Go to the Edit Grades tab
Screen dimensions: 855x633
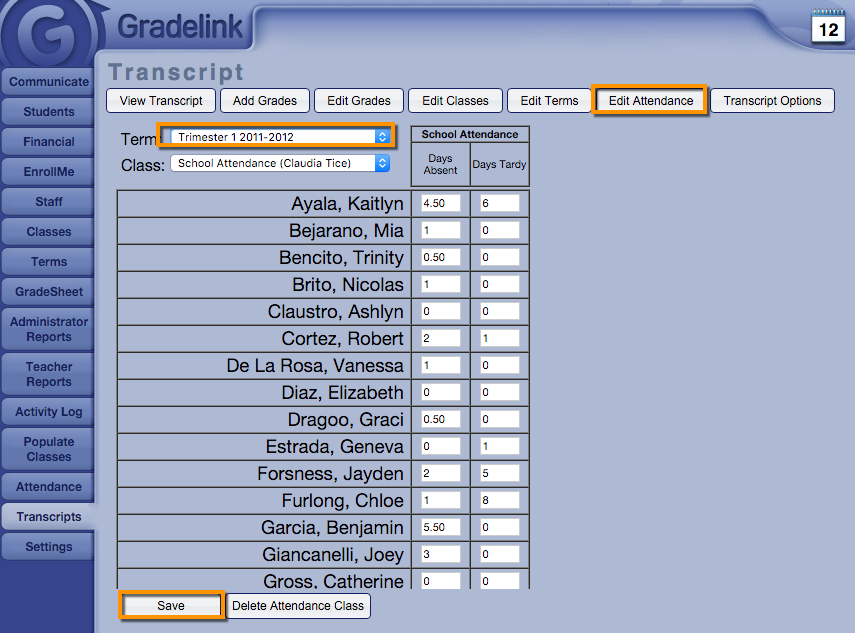[358, 101]
